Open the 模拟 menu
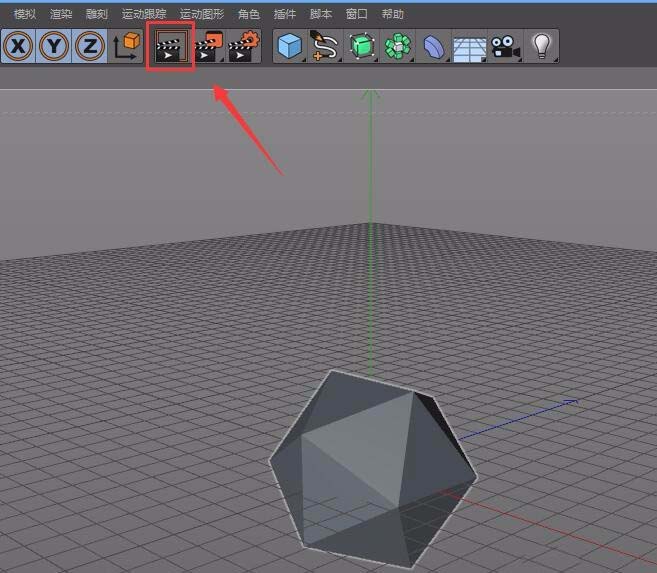This screenshot has height=573, width=657. (25, 14)
